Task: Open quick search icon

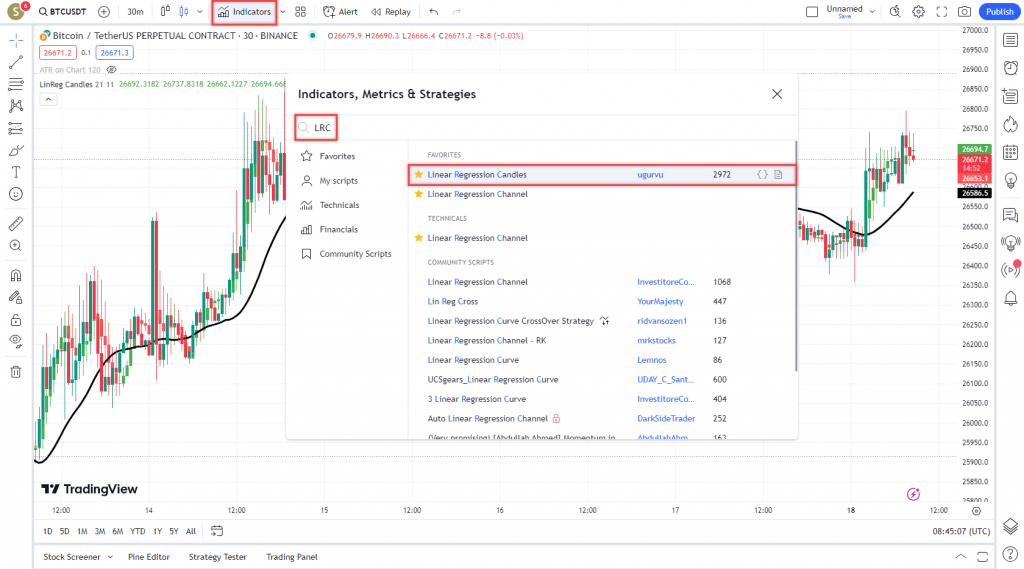Action: tap(895, 12)
